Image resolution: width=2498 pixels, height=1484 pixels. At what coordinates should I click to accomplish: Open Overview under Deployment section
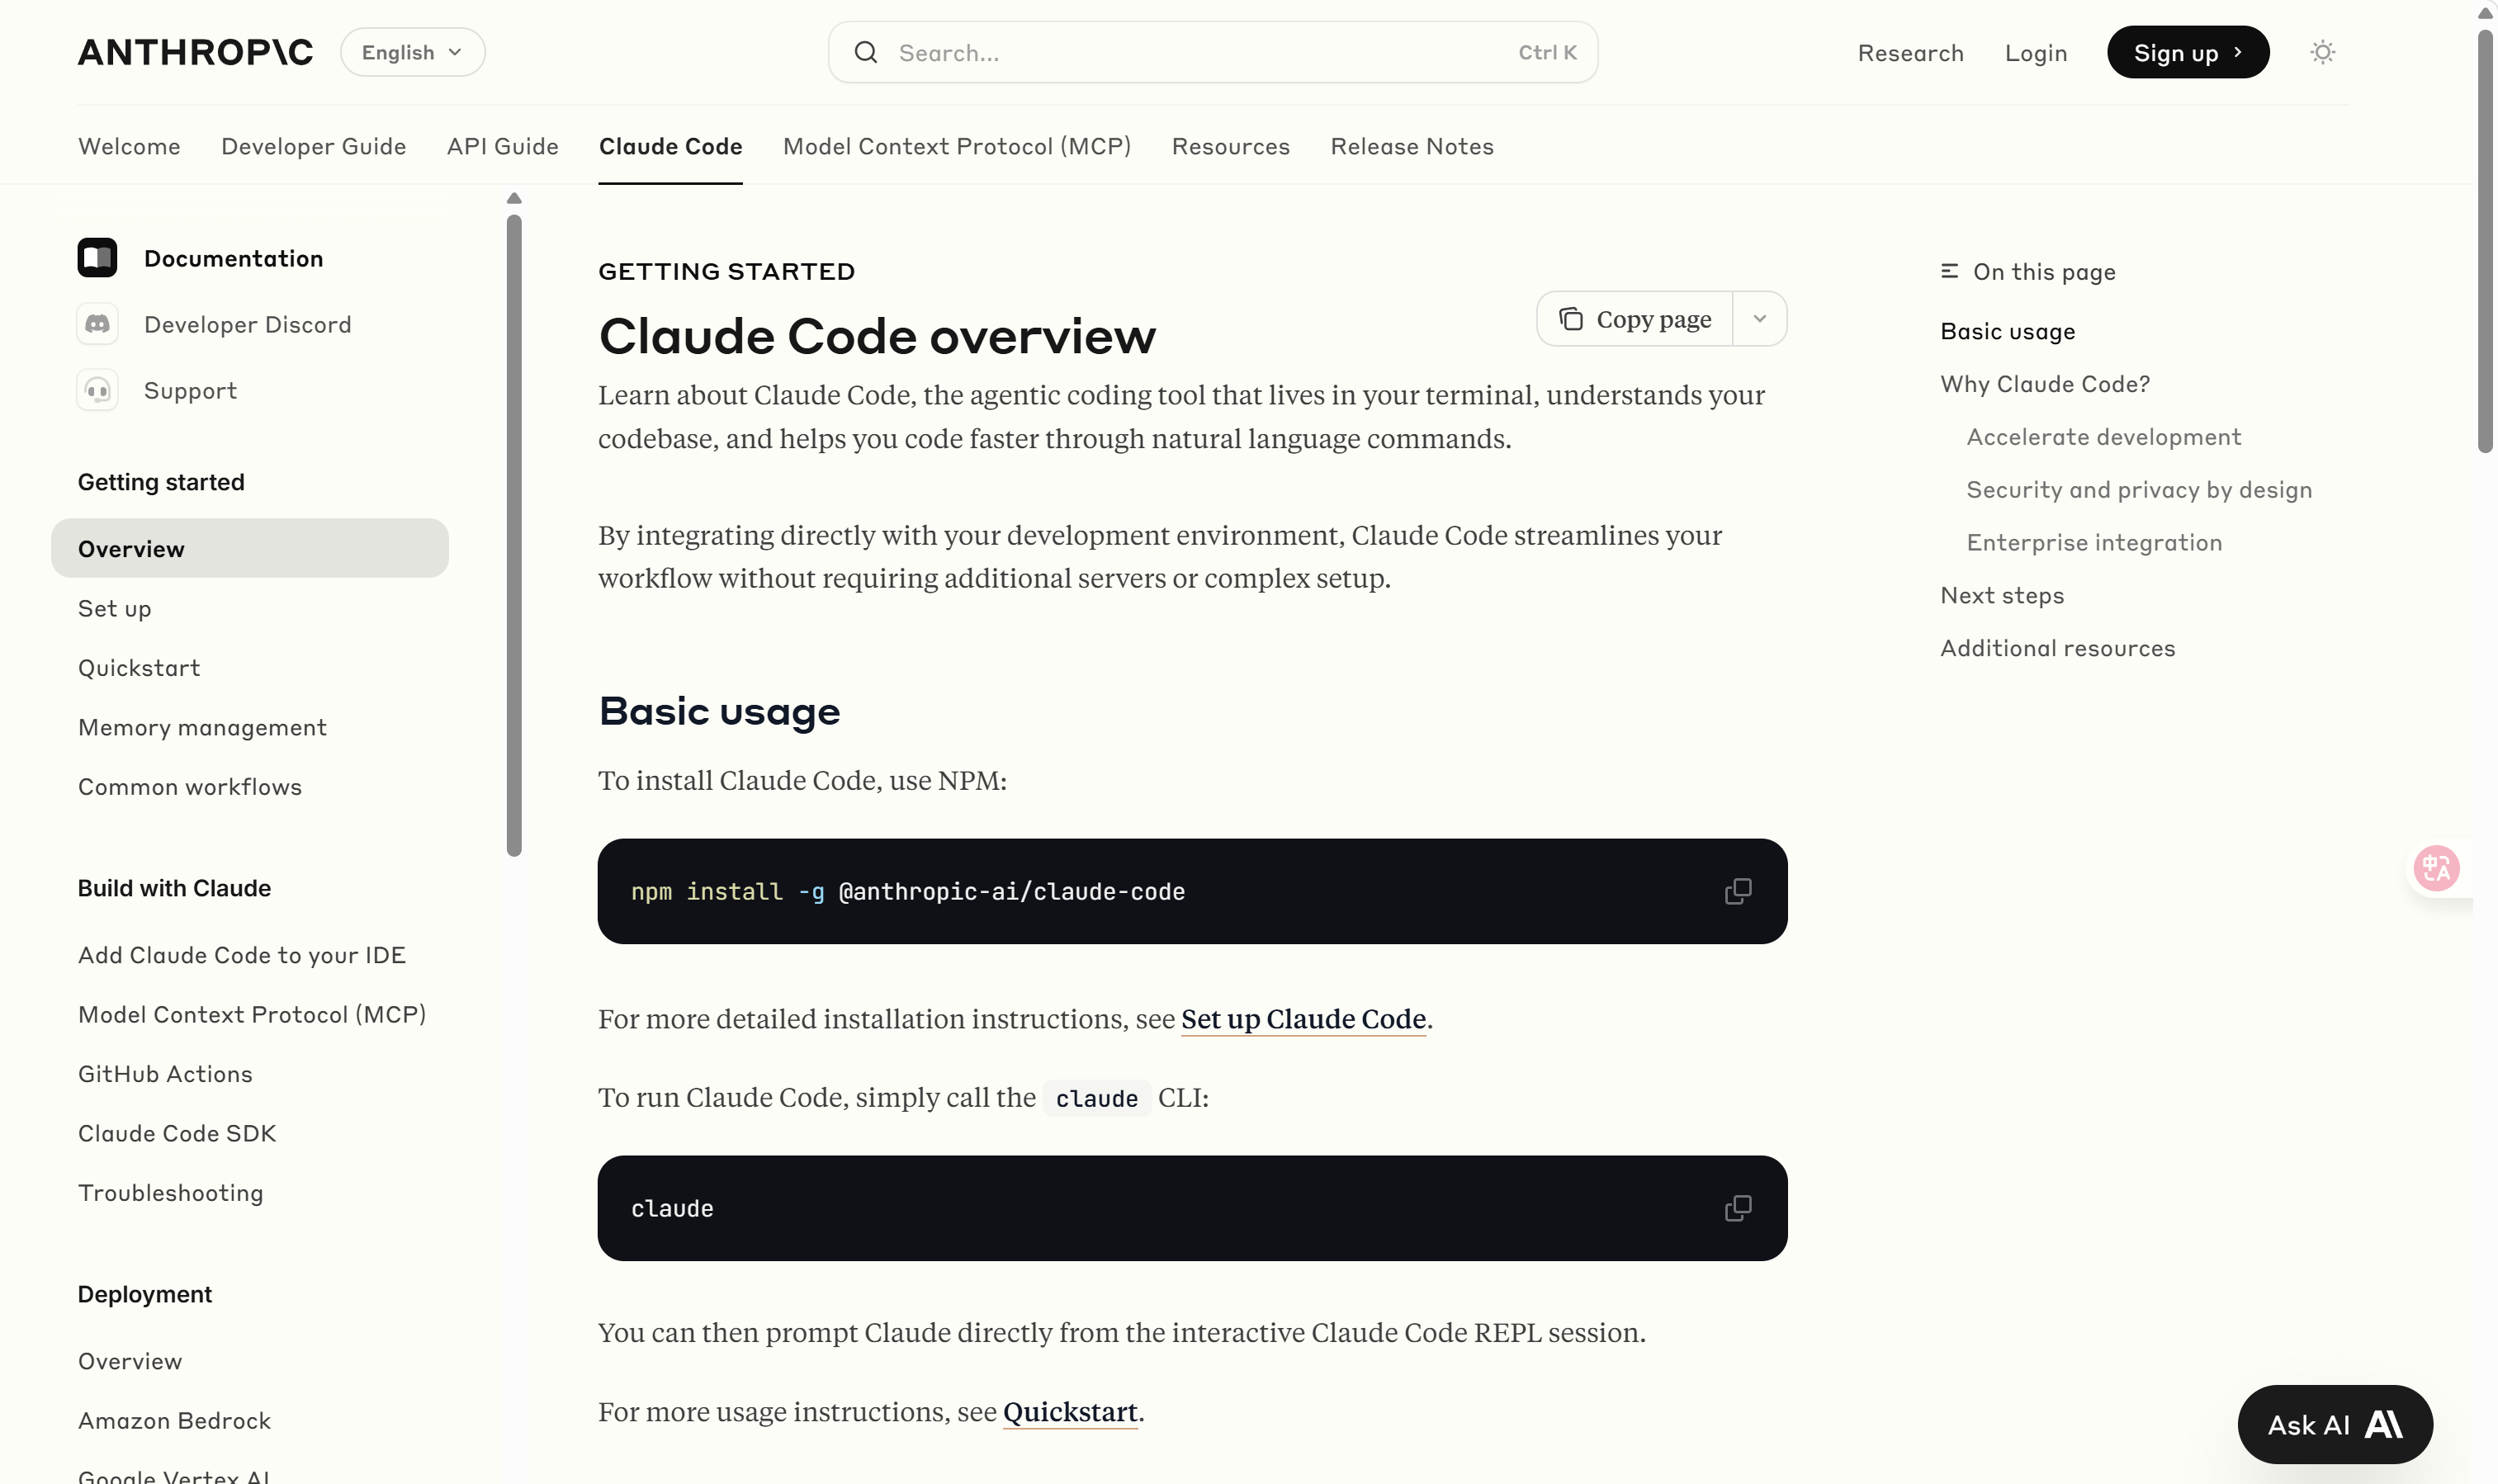coord(130,1361)
